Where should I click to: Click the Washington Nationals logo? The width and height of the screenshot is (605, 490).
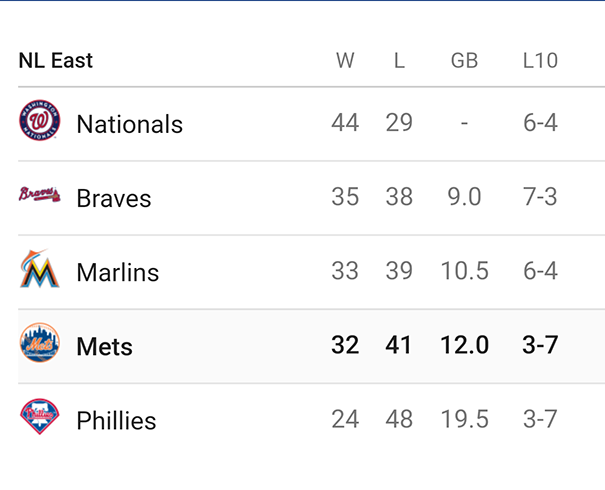(40, 121)
